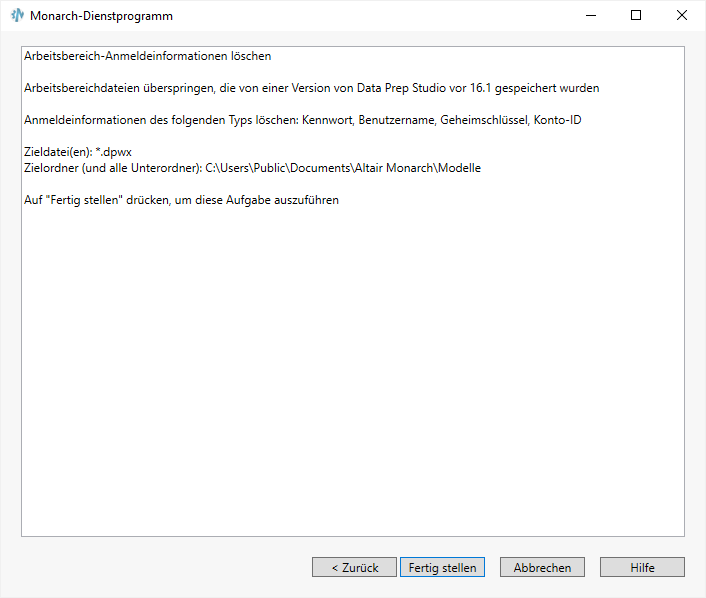Click the Monarch app icon in title bar
Screen dimensions: 706x598
[x=17, y=15]
